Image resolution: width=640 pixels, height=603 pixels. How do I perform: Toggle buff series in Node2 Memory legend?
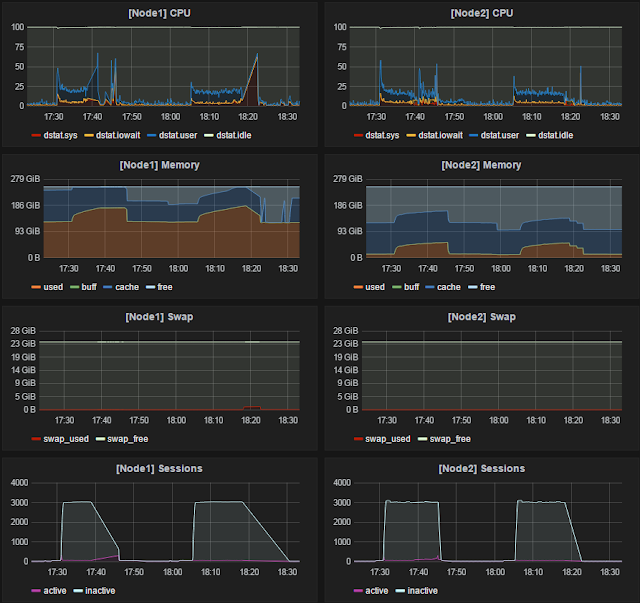[406, 287]
